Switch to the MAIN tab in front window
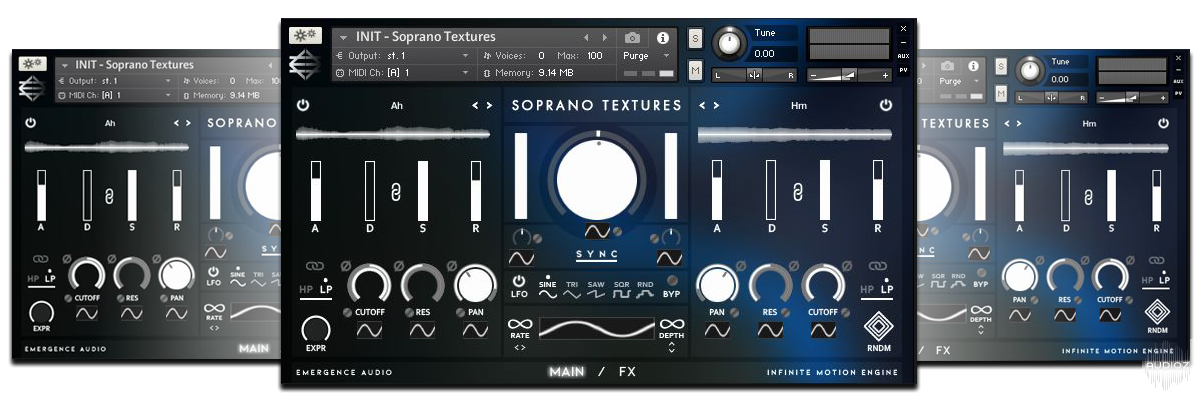Screen dimensions: 1200x400 coord(567,372)
